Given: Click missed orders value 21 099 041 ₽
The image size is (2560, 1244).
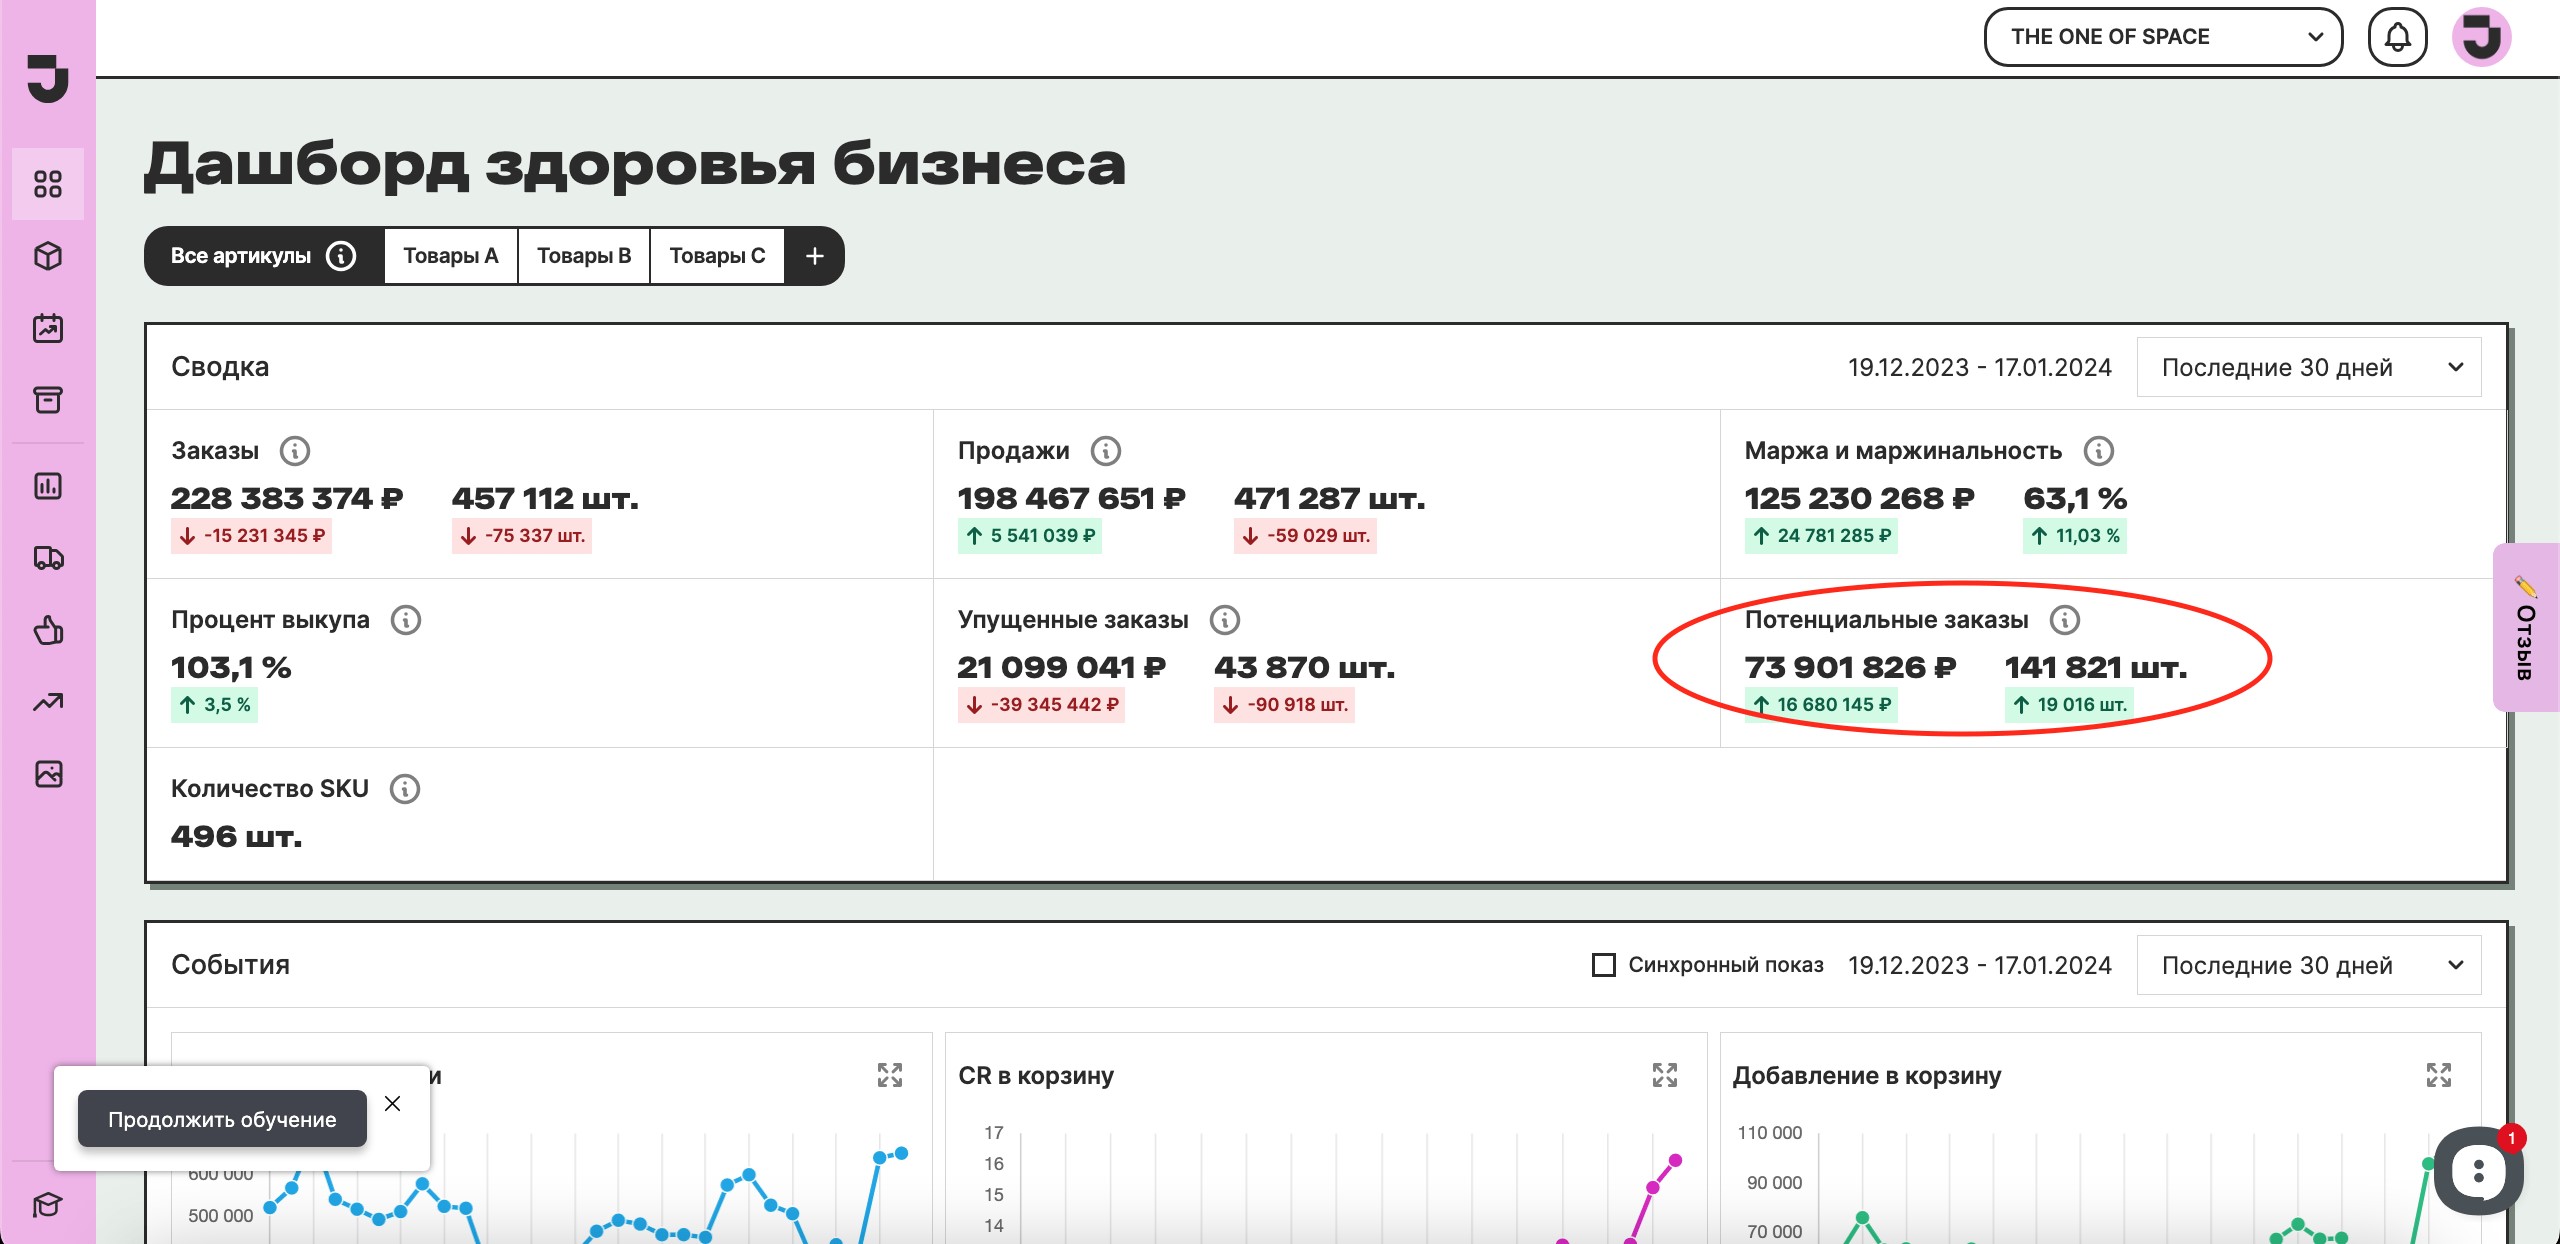Looking at the screenshot, I should coord(1062,667).
